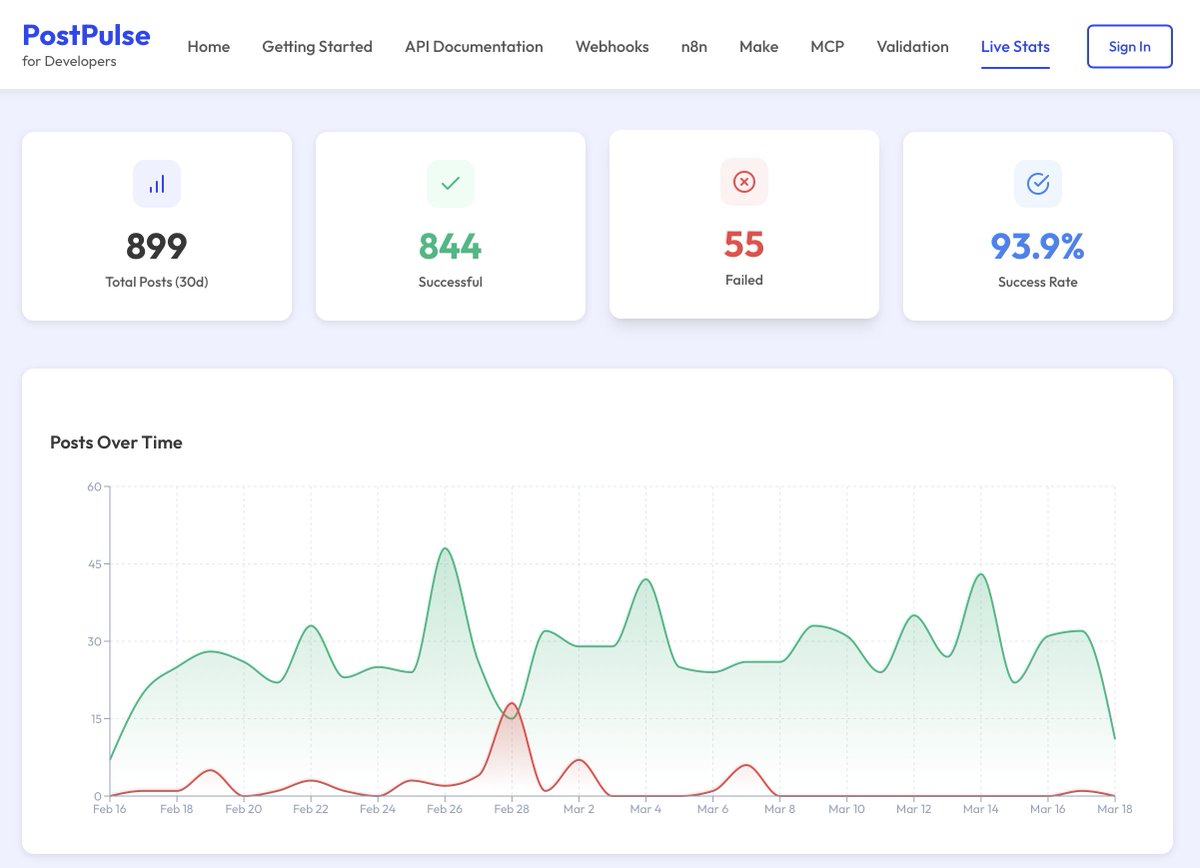Click the 844 successful value
1200x868 pixels.
point(450,246)
